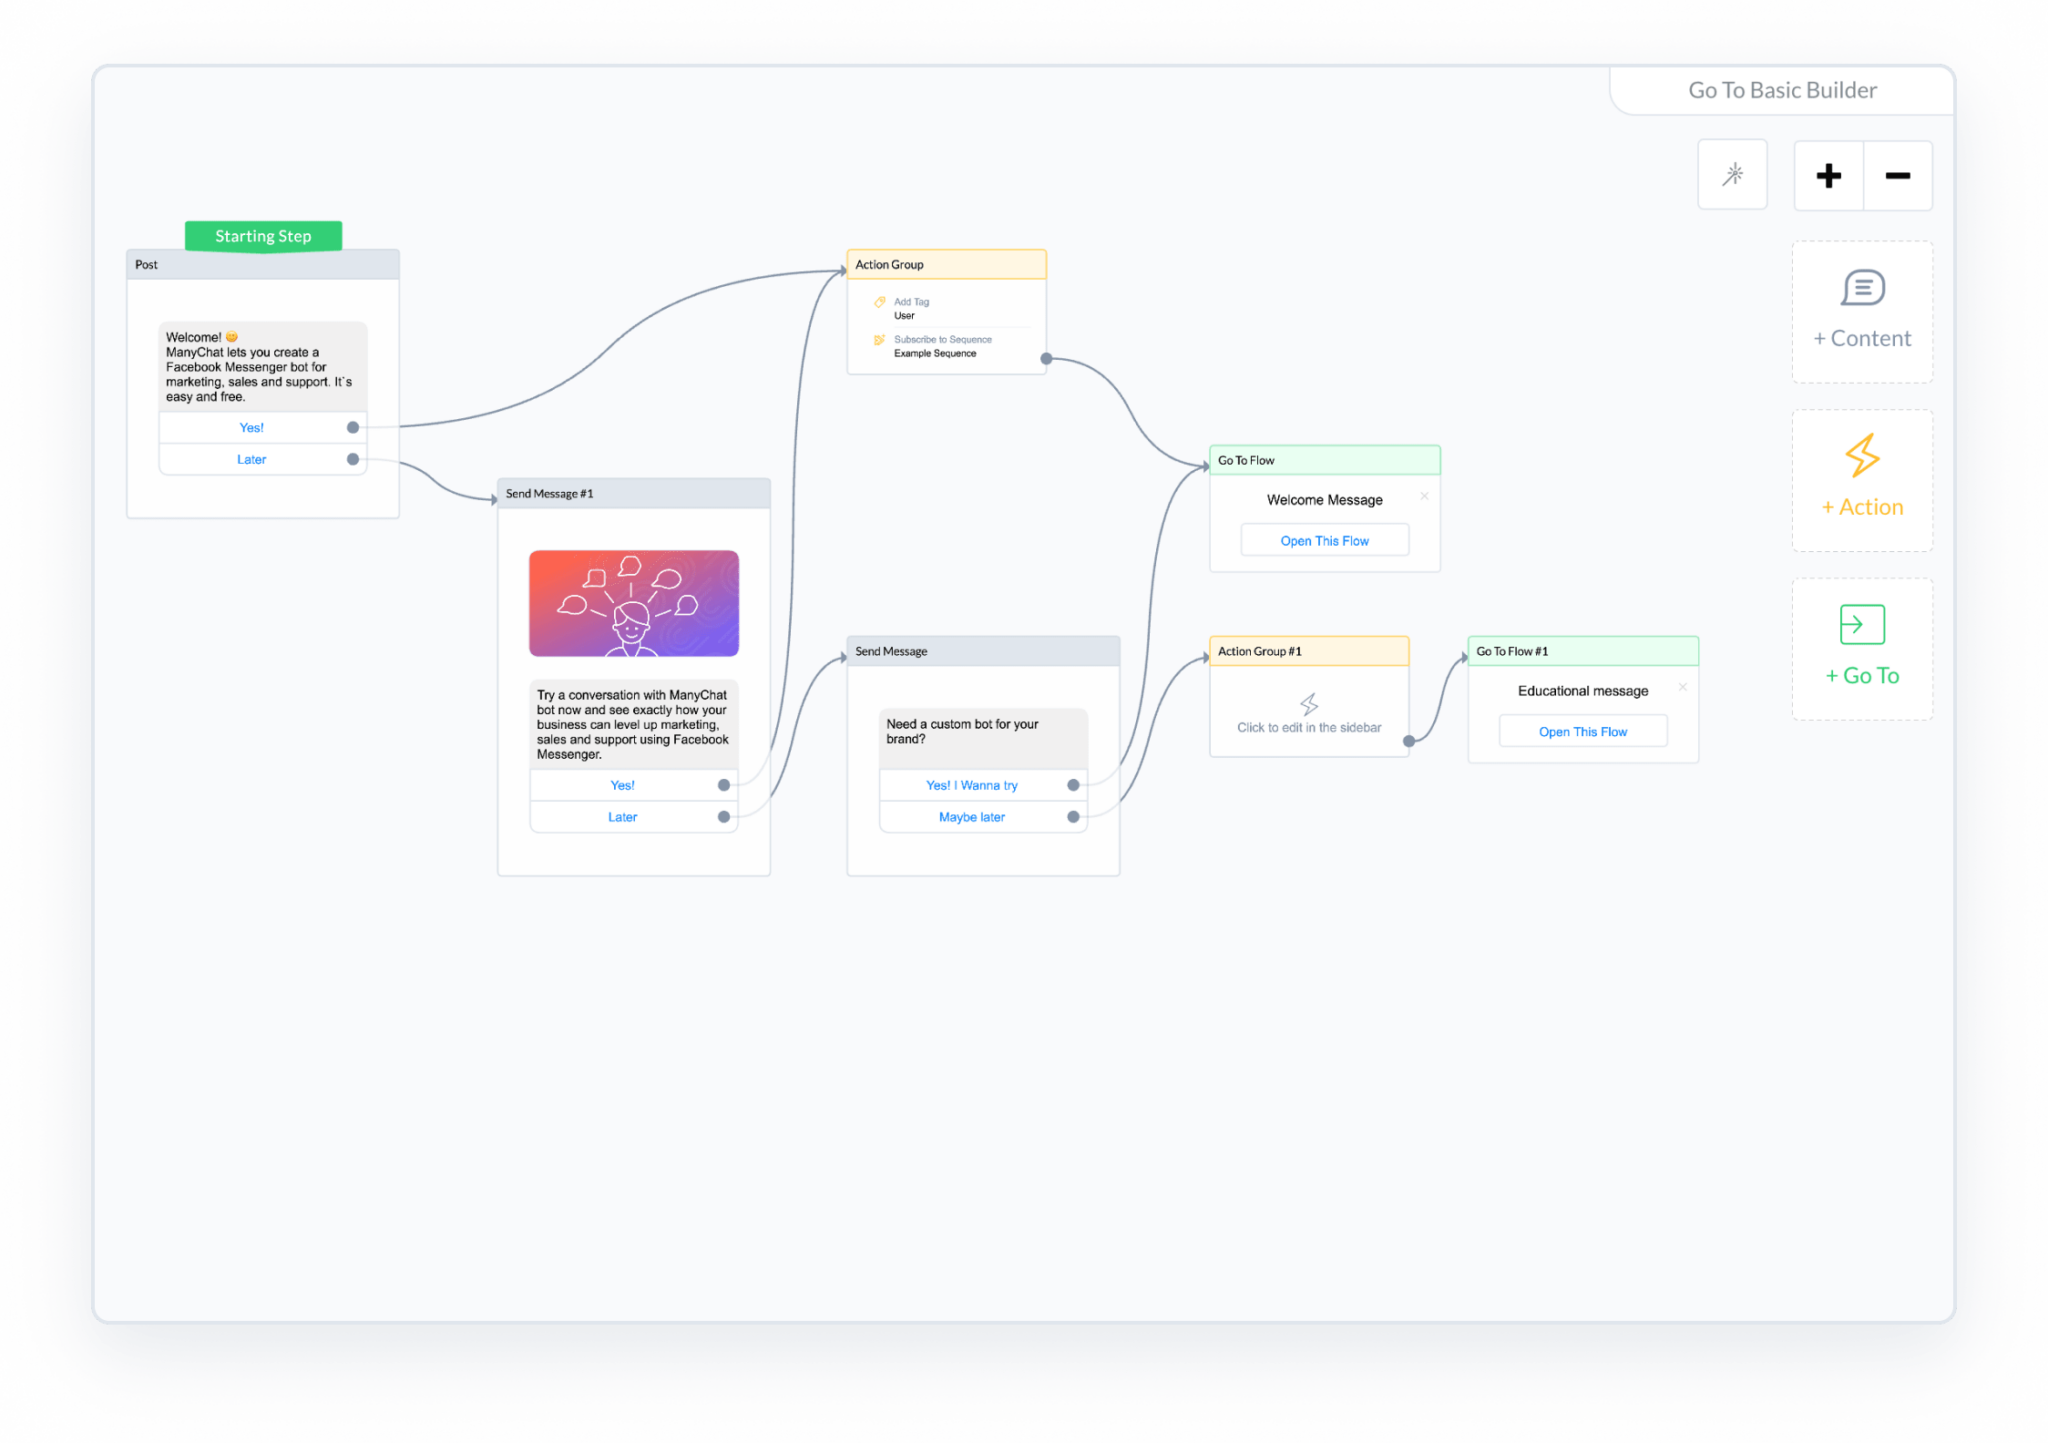
Task: Click connector dot beside Later in Post
Action: tap(352, 460)
